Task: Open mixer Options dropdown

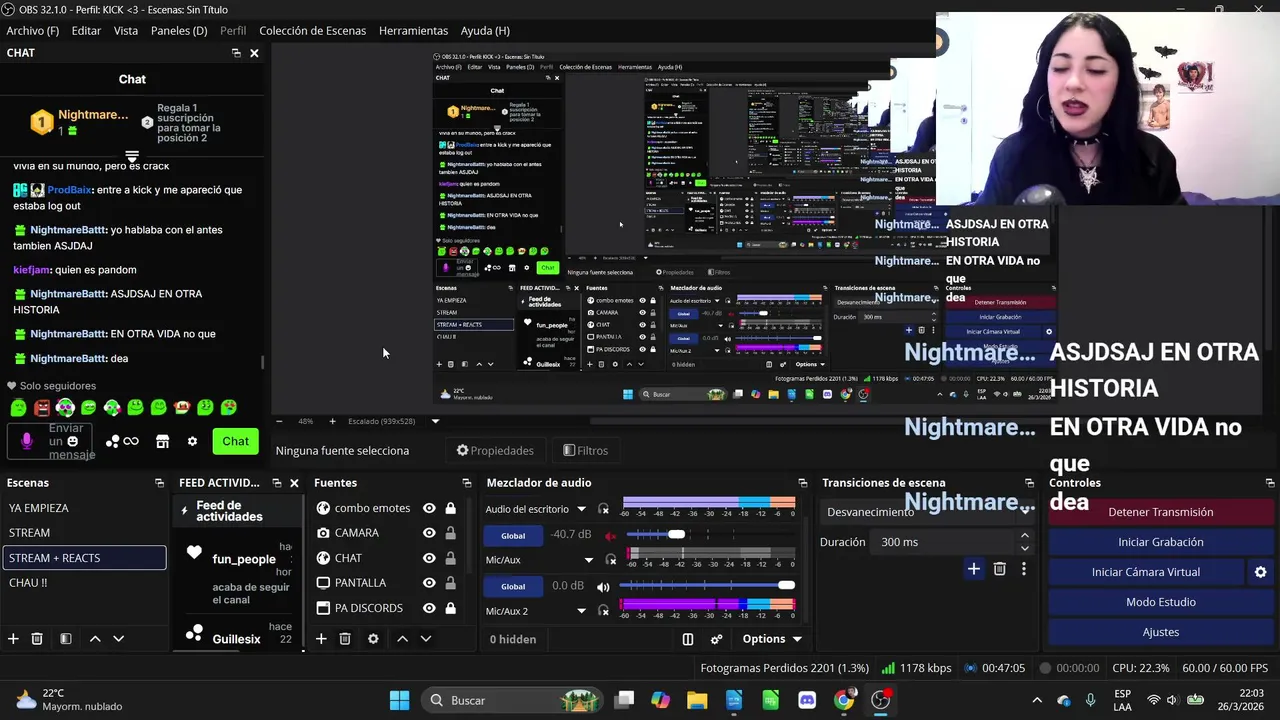Action: coord(772,639)
